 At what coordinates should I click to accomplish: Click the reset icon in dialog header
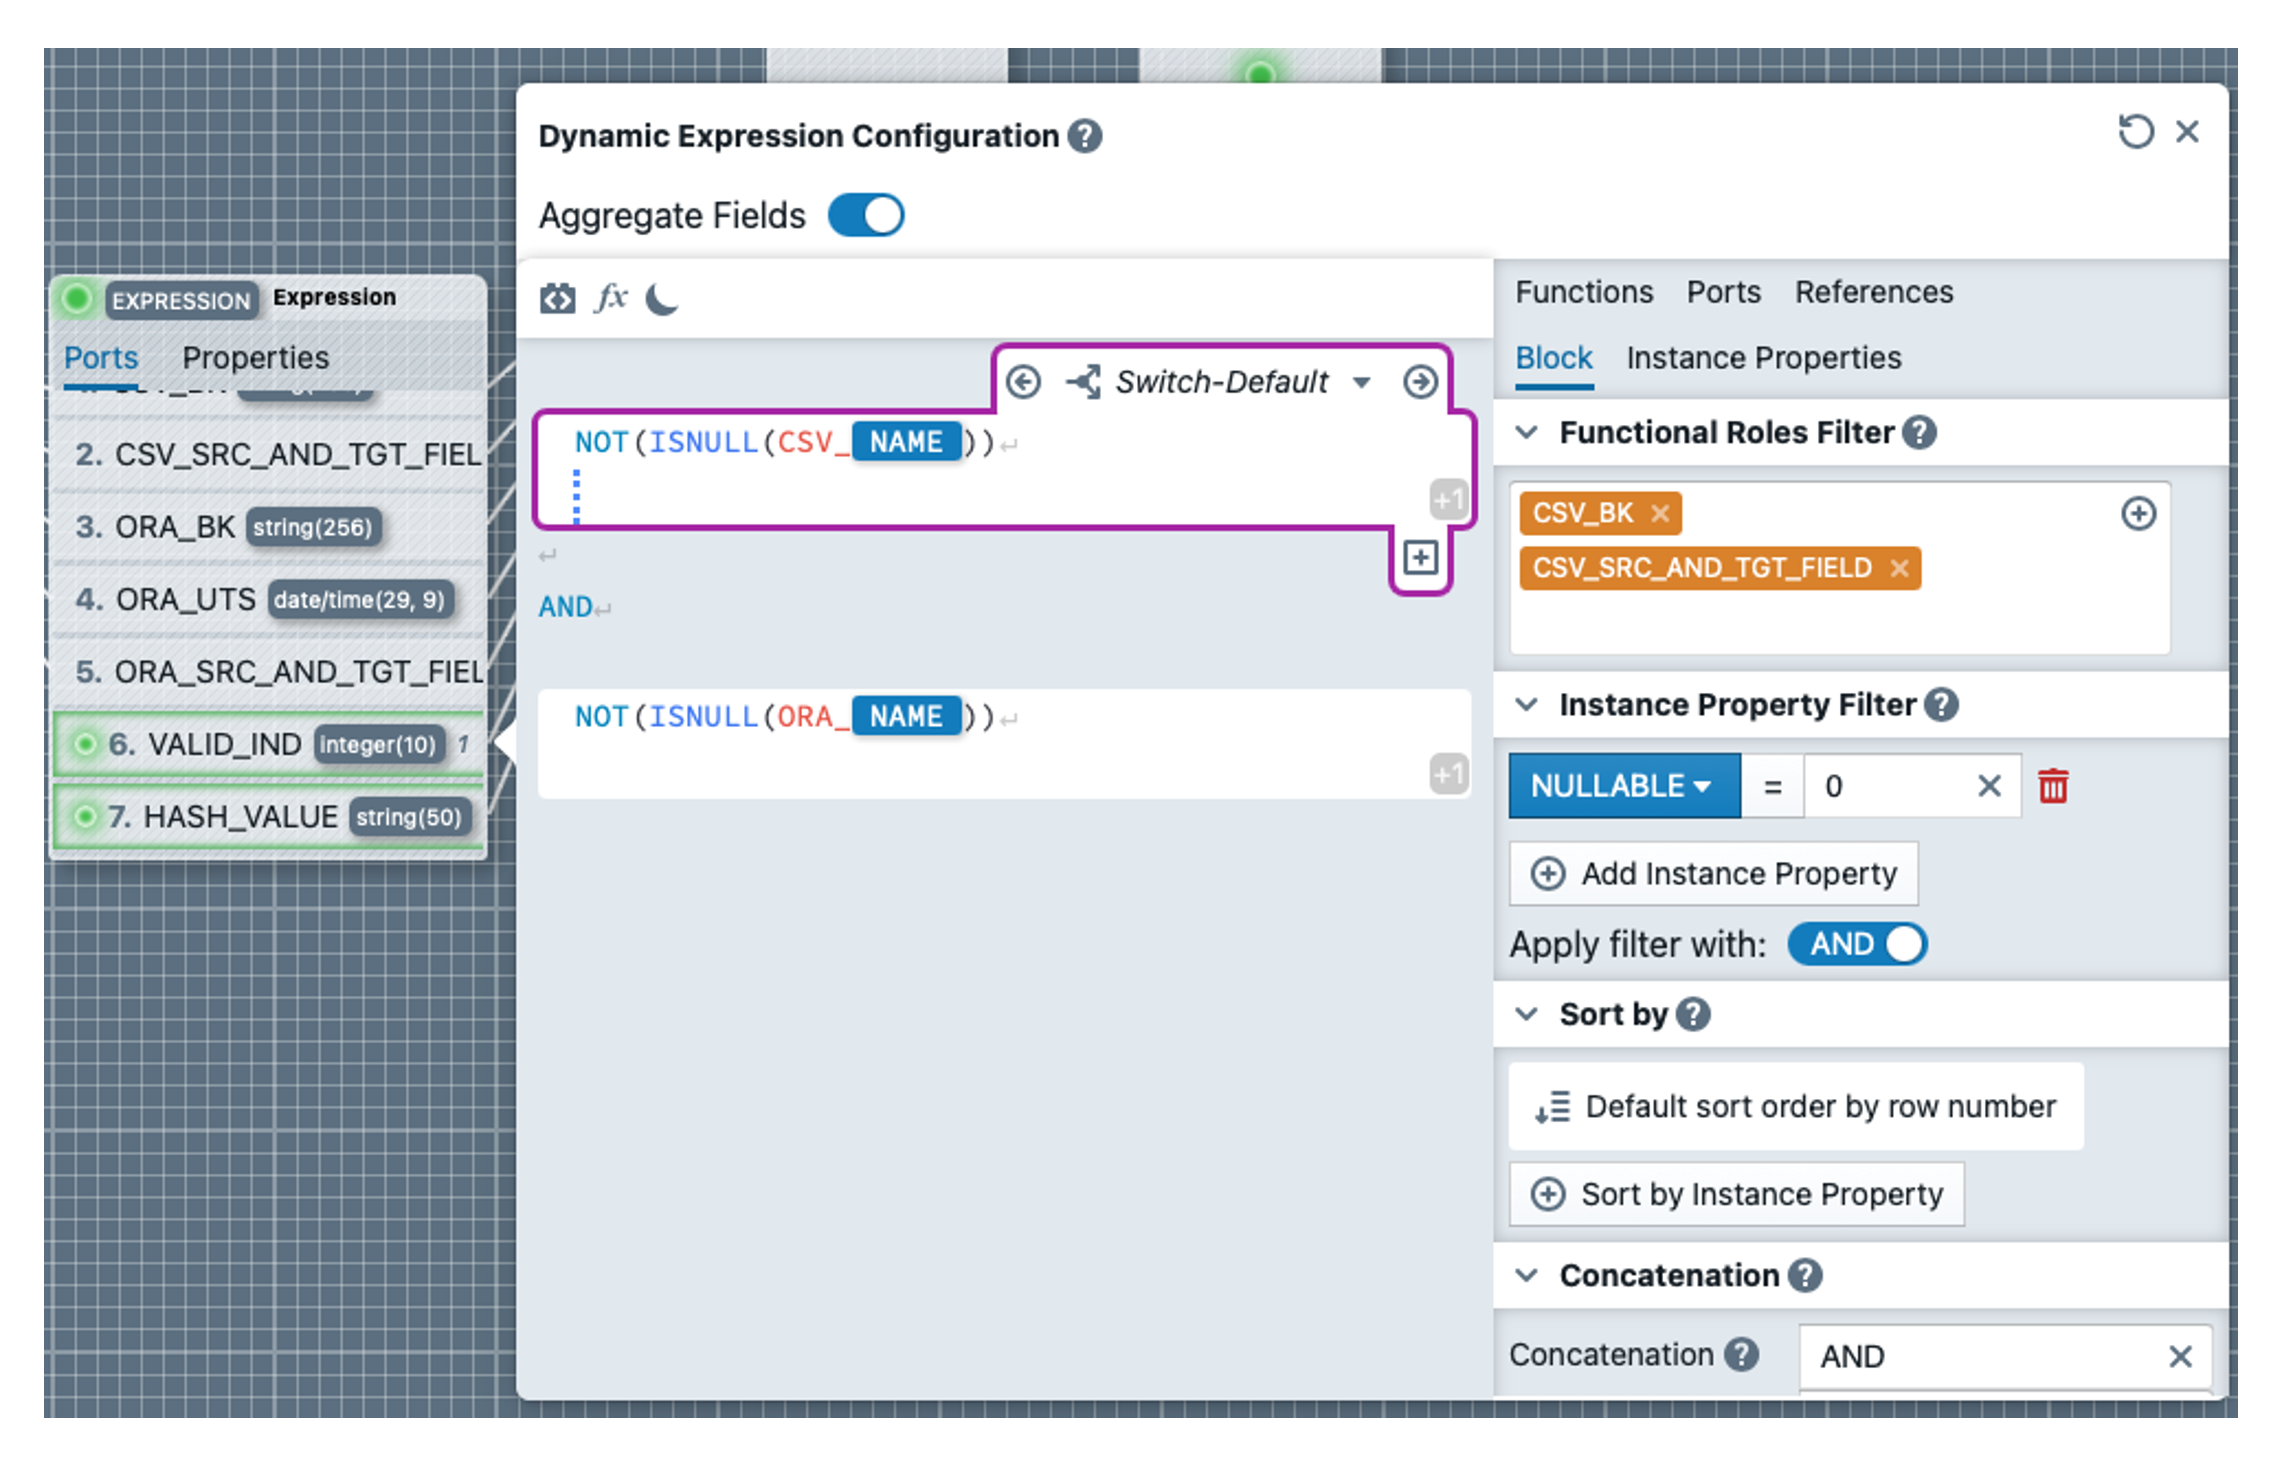pos(2135,132)
